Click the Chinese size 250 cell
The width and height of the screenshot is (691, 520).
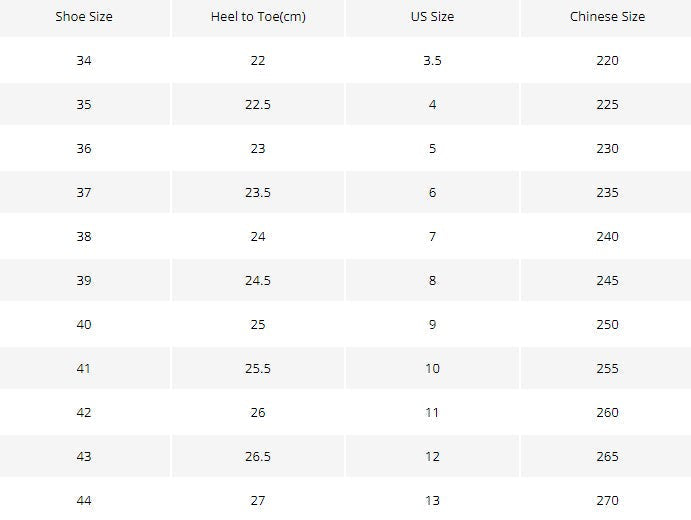click(x=607, y=325)
